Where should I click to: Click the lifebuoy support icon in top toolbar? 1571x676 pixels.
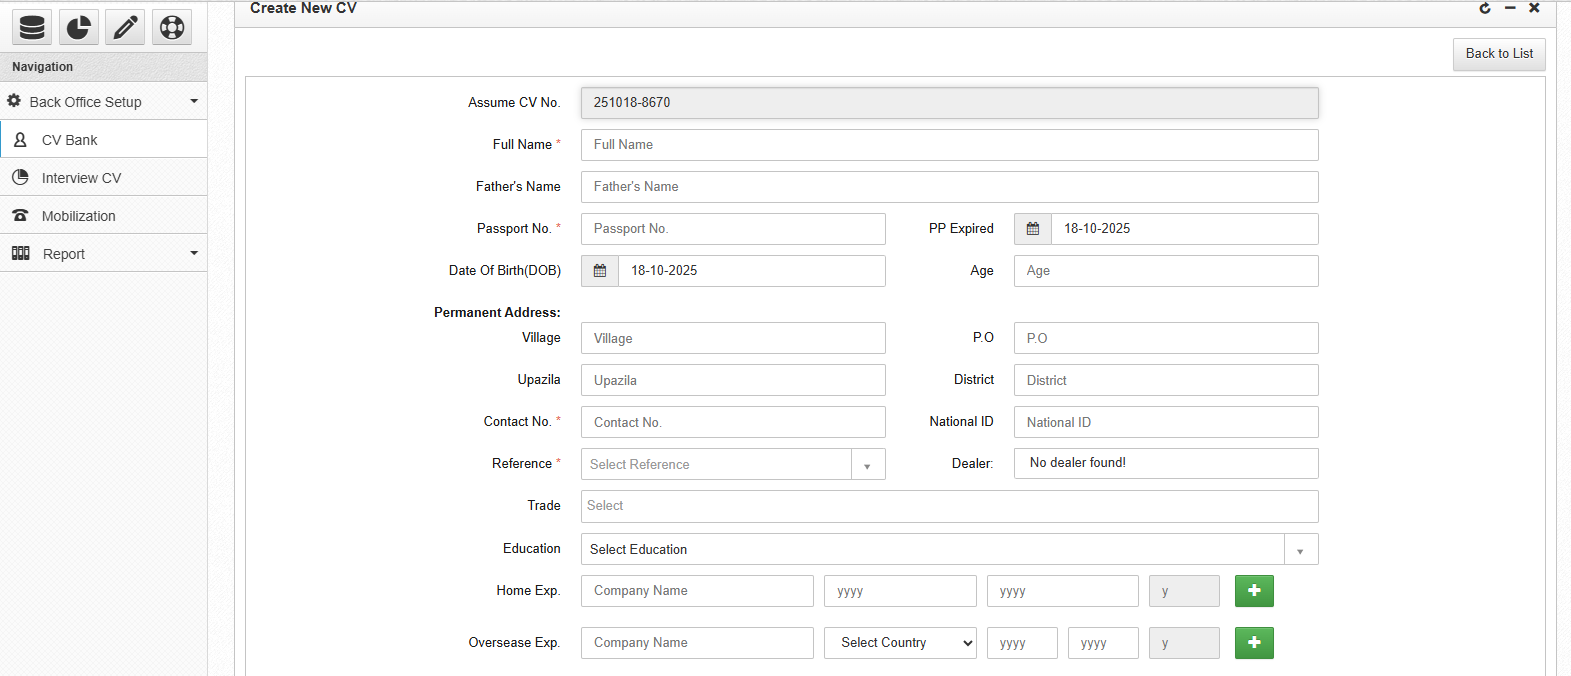coord(172,27)
